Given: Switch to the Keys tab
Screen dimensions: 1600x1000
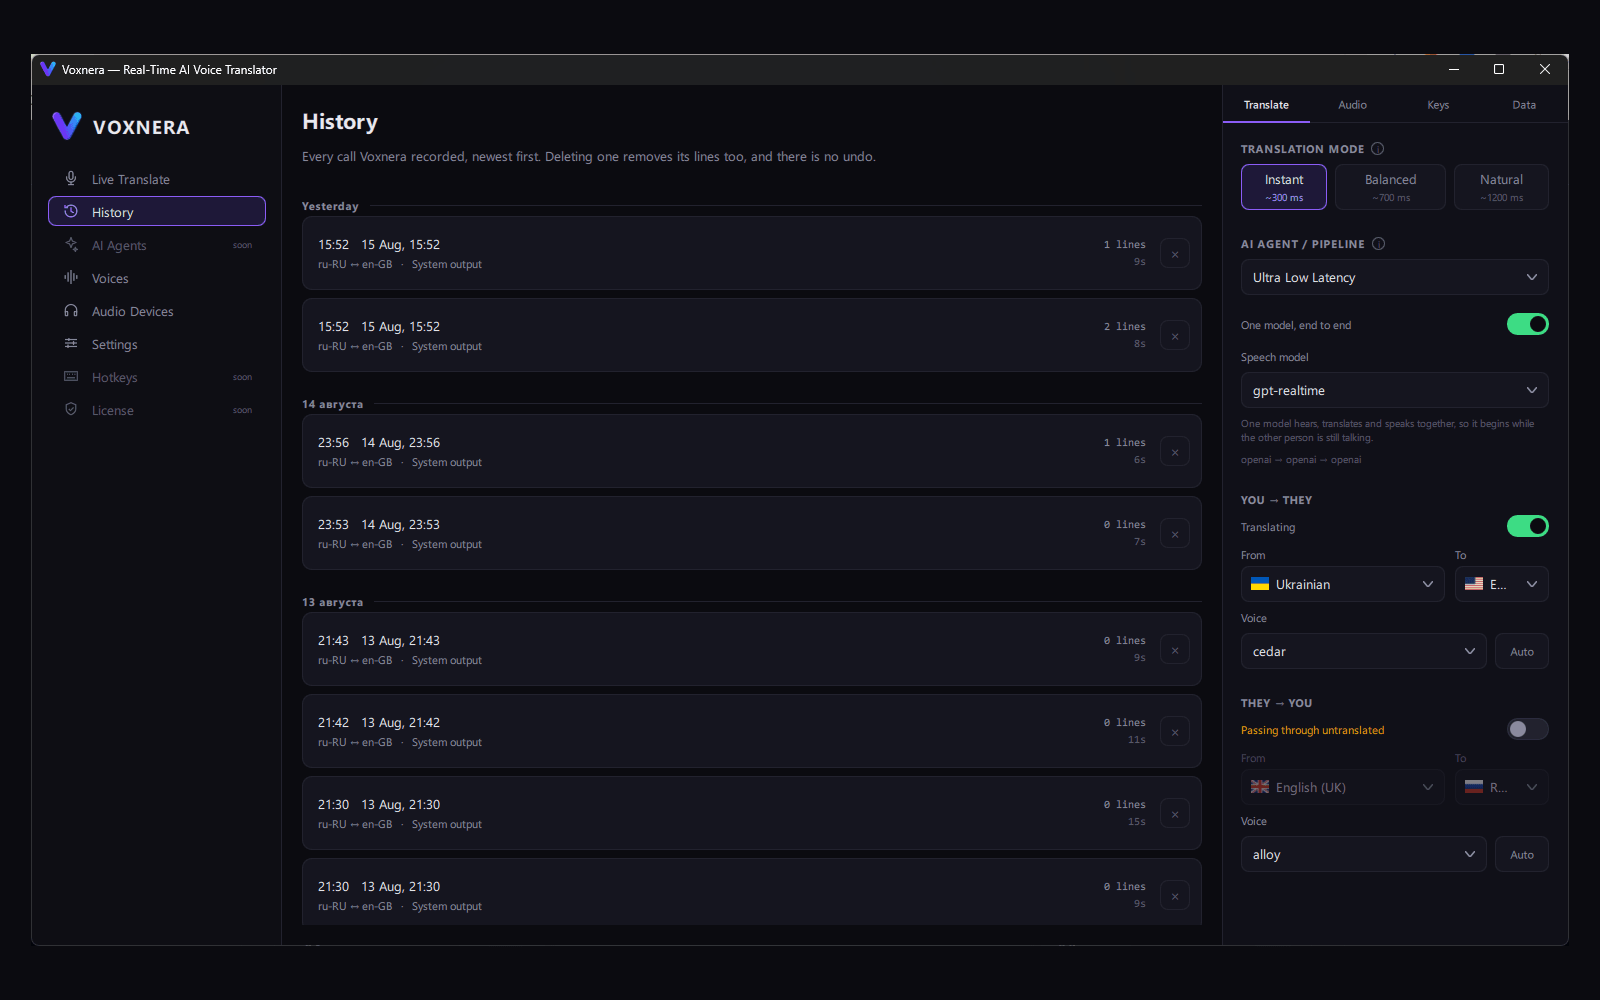Looking at the screenshot, I should point(1438,105).
